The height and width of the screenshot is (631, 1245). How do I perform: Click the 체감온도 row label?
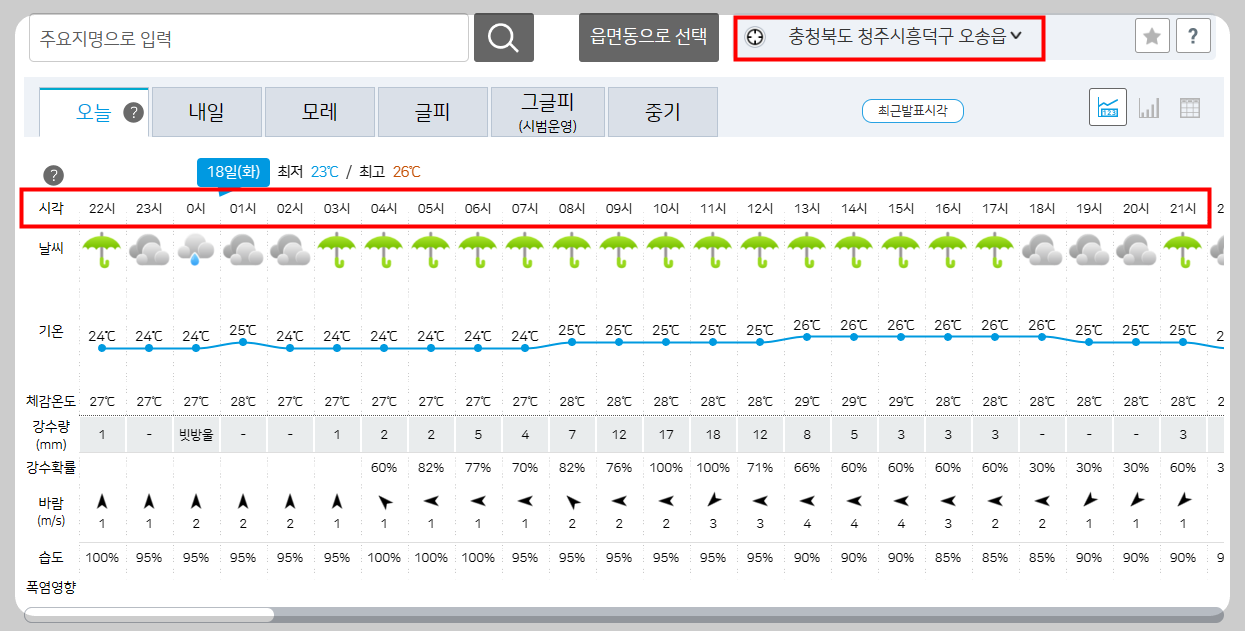51,401
